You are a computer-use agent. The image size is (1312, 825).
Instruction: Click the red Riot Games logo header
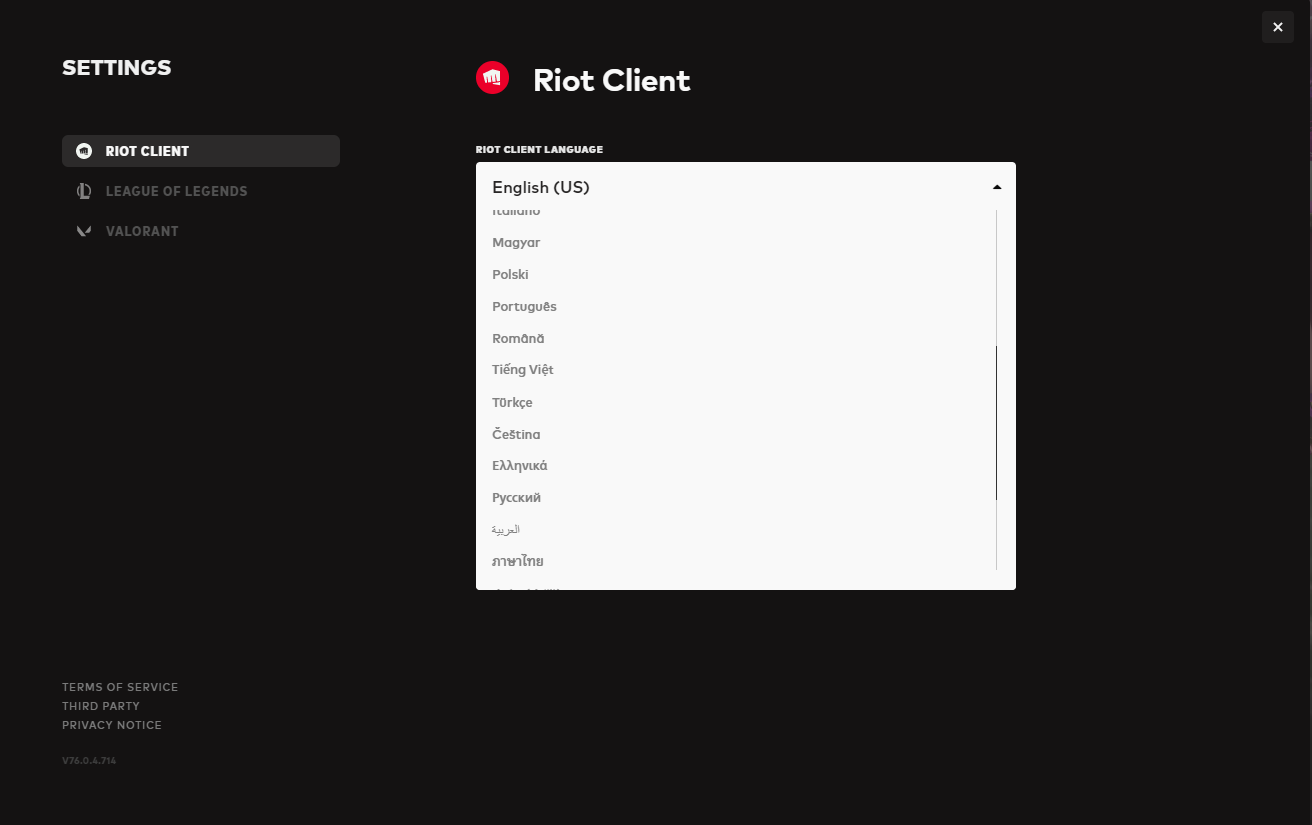(x=492, y=78)
